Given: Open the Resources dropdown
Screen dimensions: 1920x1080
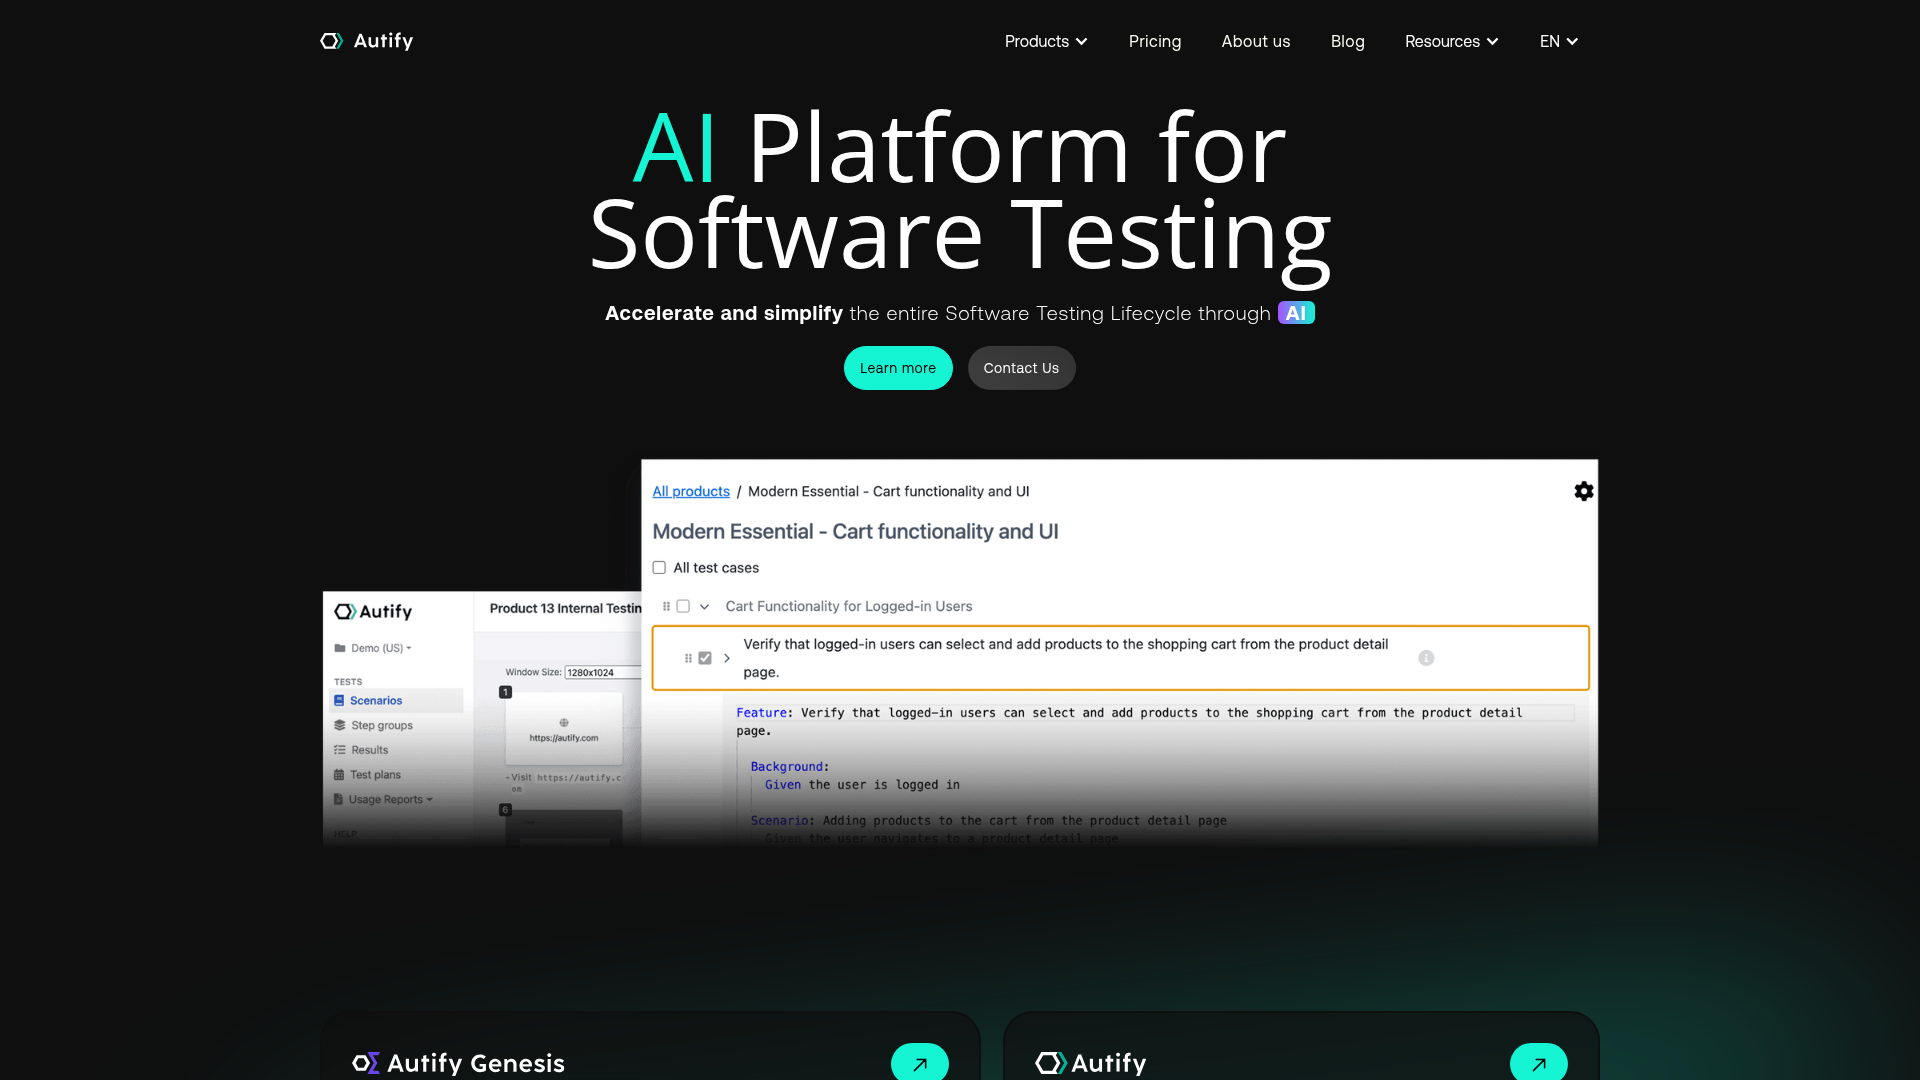Looking at the screenshot, I should point(1451,41).
